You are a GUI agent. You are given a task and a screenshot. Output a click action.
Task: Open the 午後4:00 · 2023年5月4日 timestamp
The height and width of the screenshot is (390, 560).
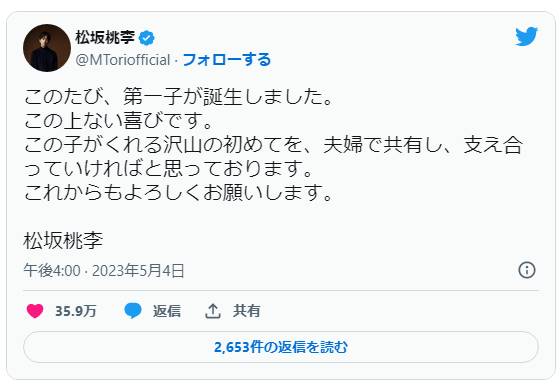(104, 271)
